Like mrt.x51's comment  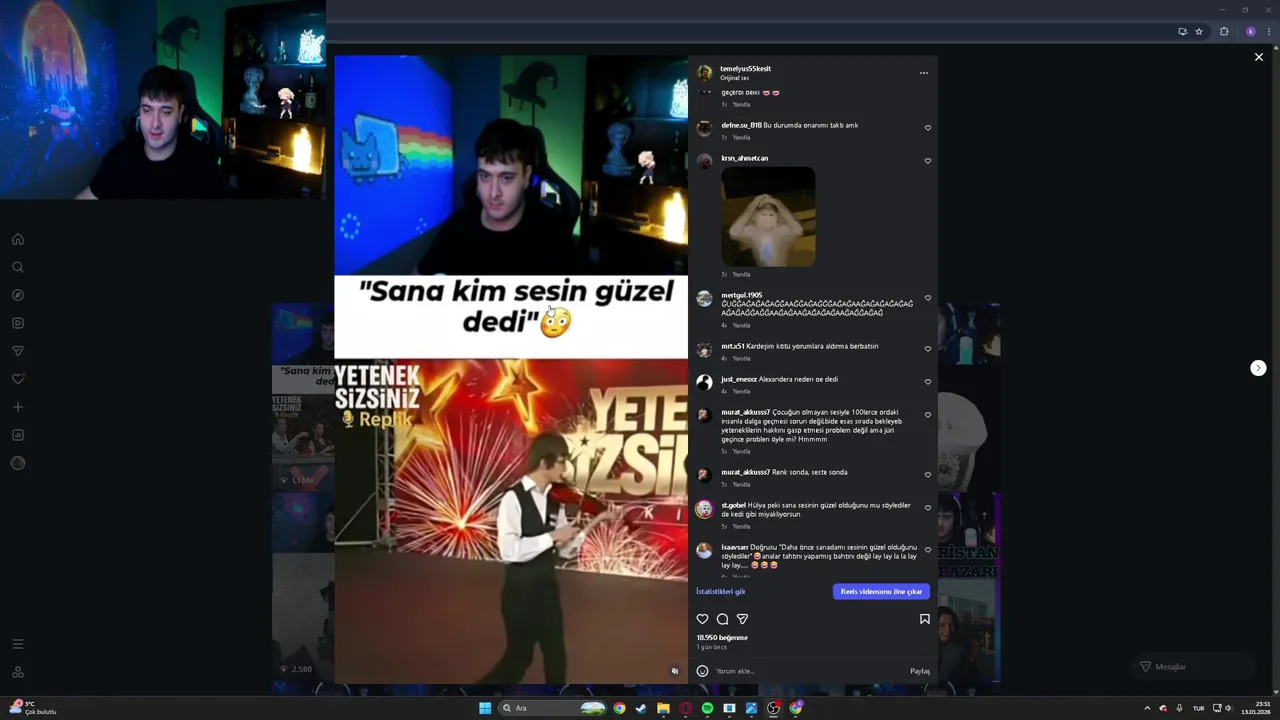coord(928,349)
